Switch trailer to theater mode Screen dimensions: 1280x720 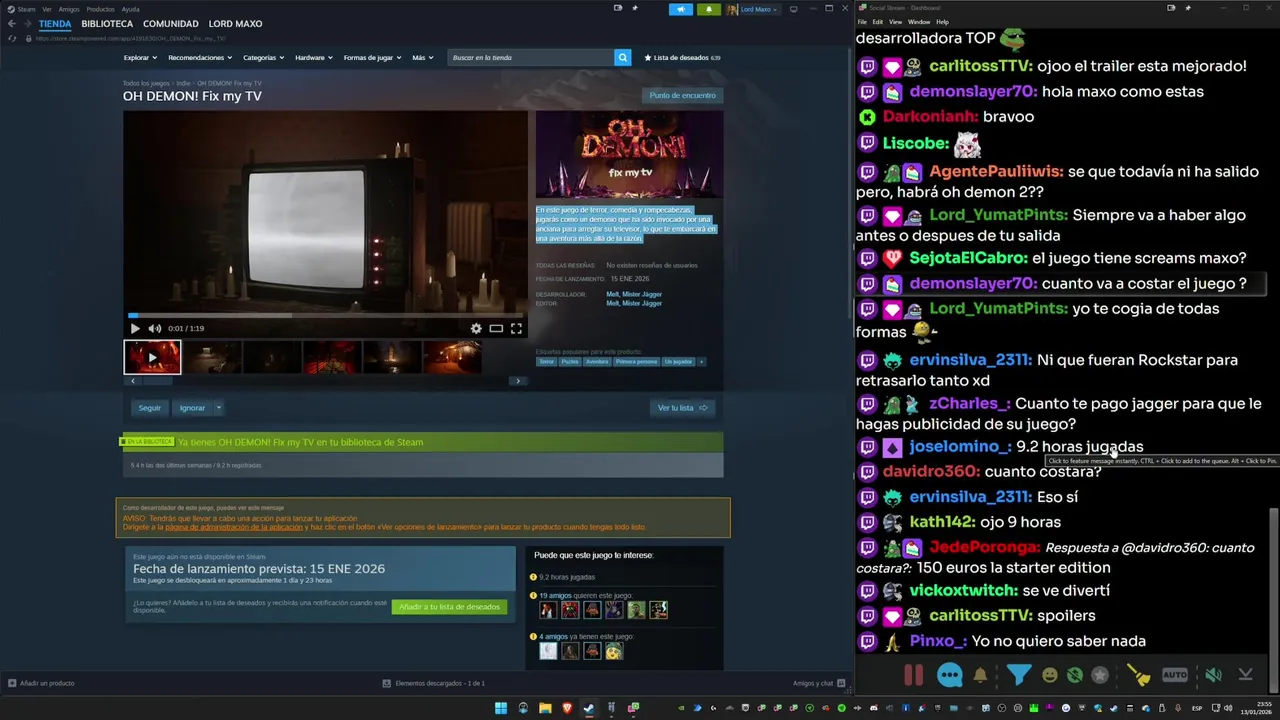click(496, 328)
